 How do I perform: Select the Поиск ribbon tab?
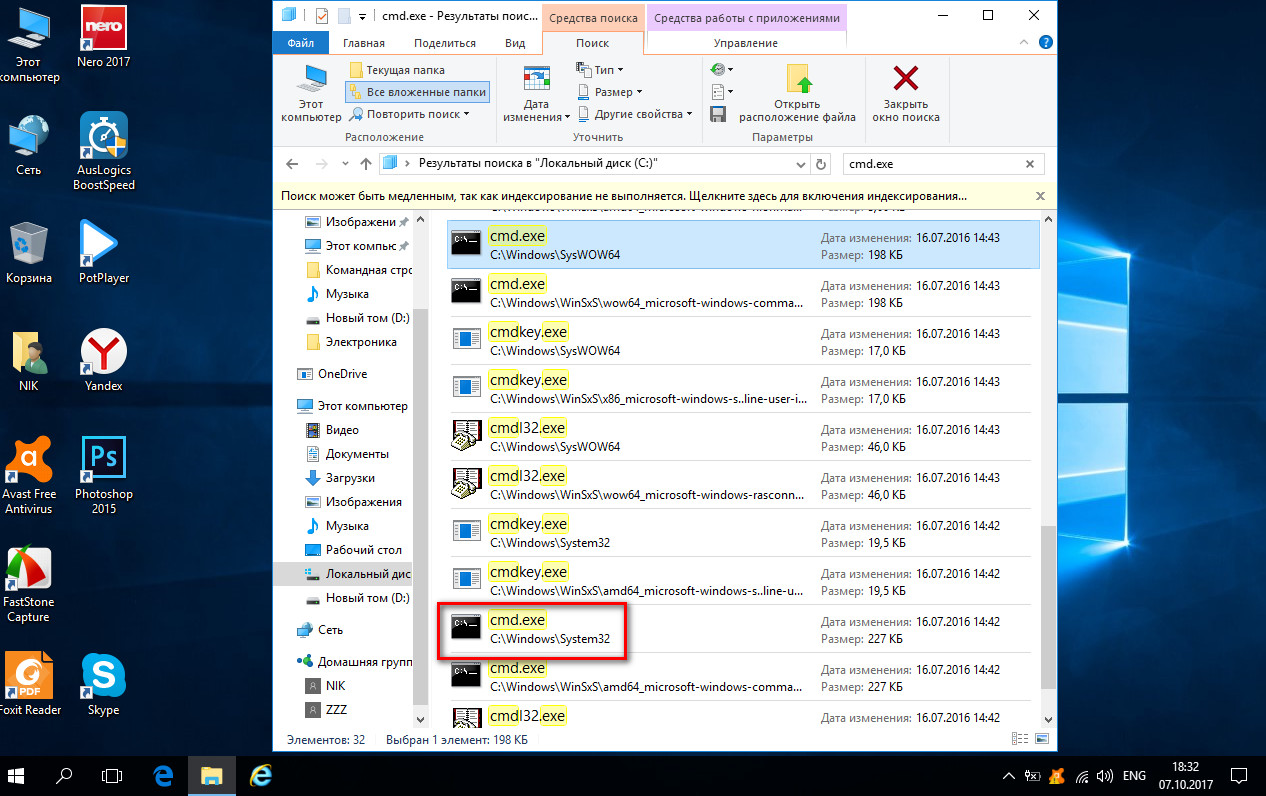tap(592, 43)
